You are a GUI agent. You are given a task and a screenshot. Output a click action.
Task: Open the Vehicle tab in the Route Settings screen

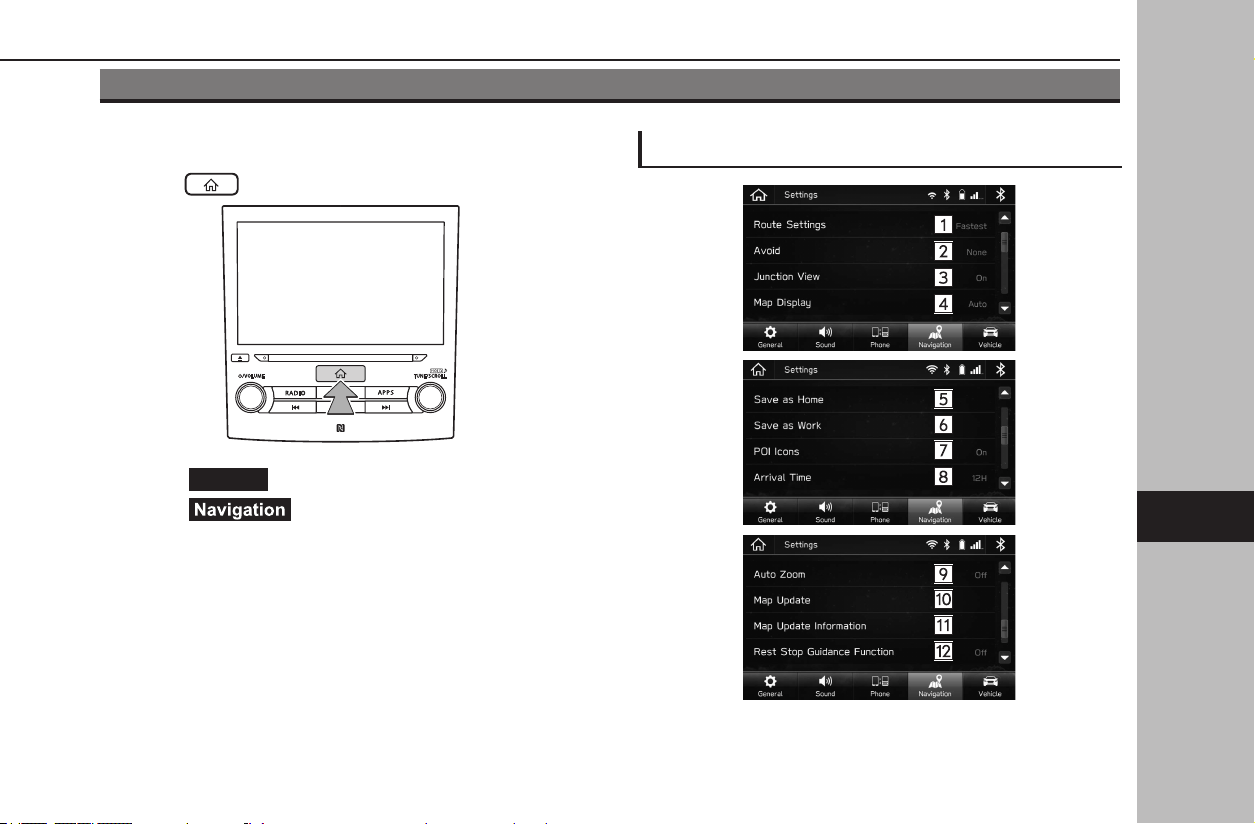click(989, 336)
